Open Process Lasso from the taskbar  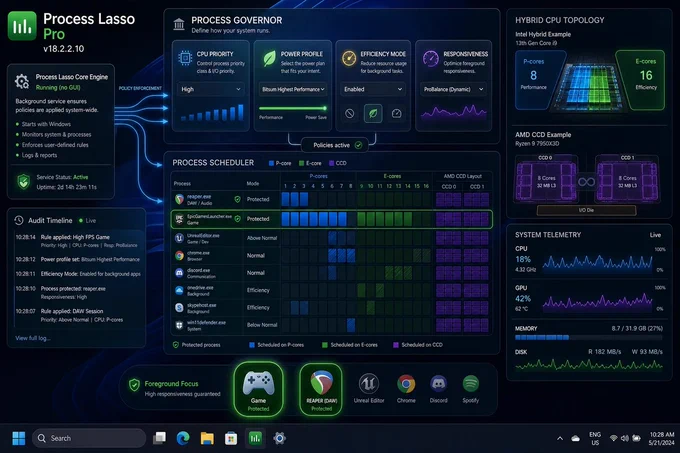tap(255, 438)
